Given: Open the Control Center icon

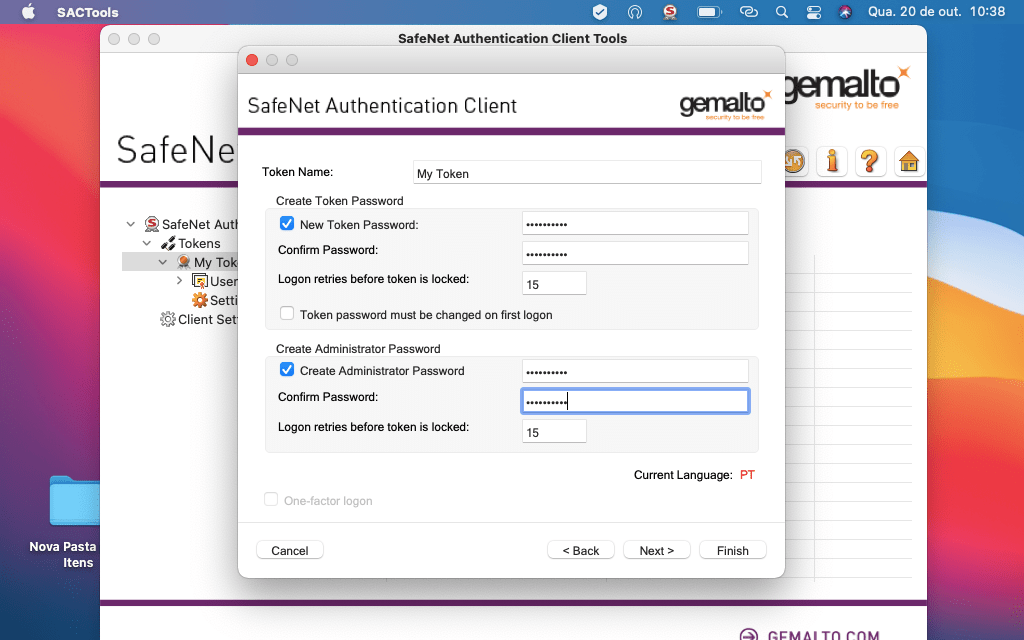Looking at the screenshot, I should coord(814,12).
